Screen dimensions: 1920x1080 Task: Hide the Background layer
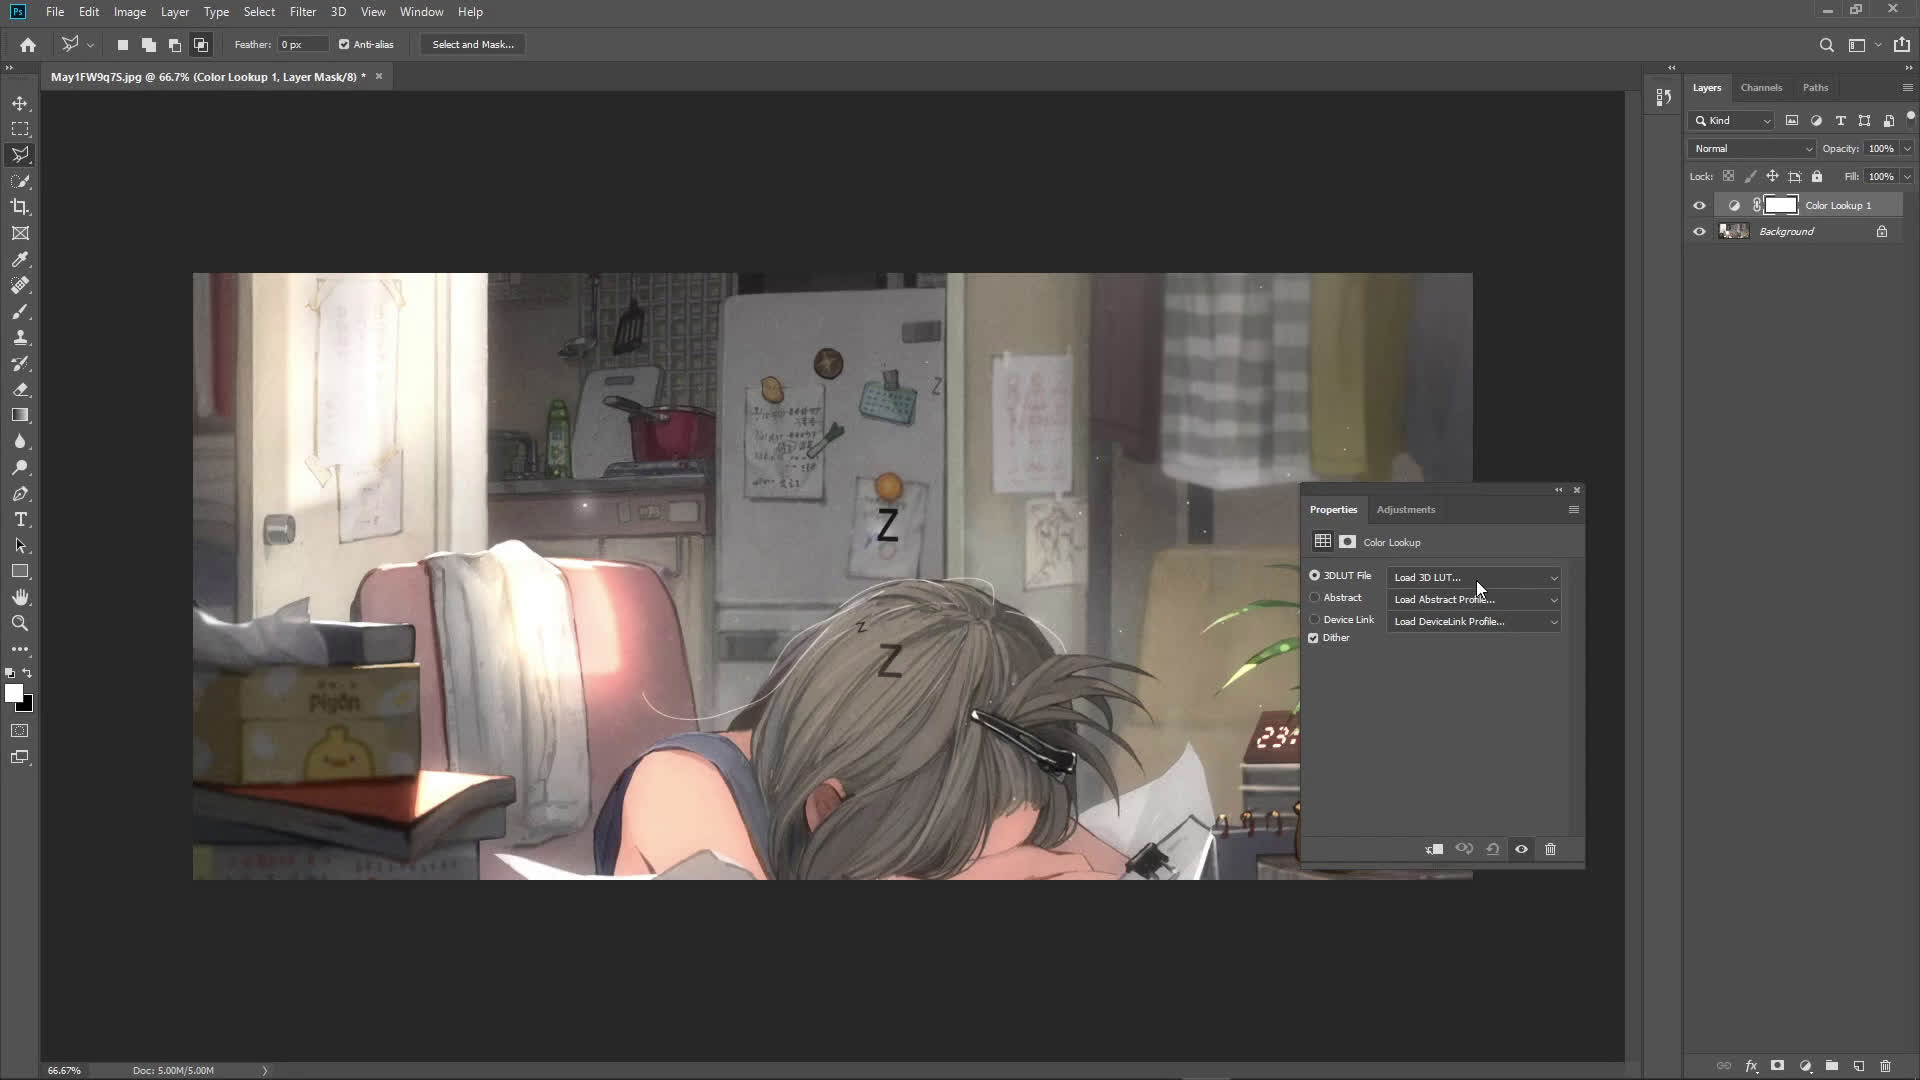(x=1699, y=231)
